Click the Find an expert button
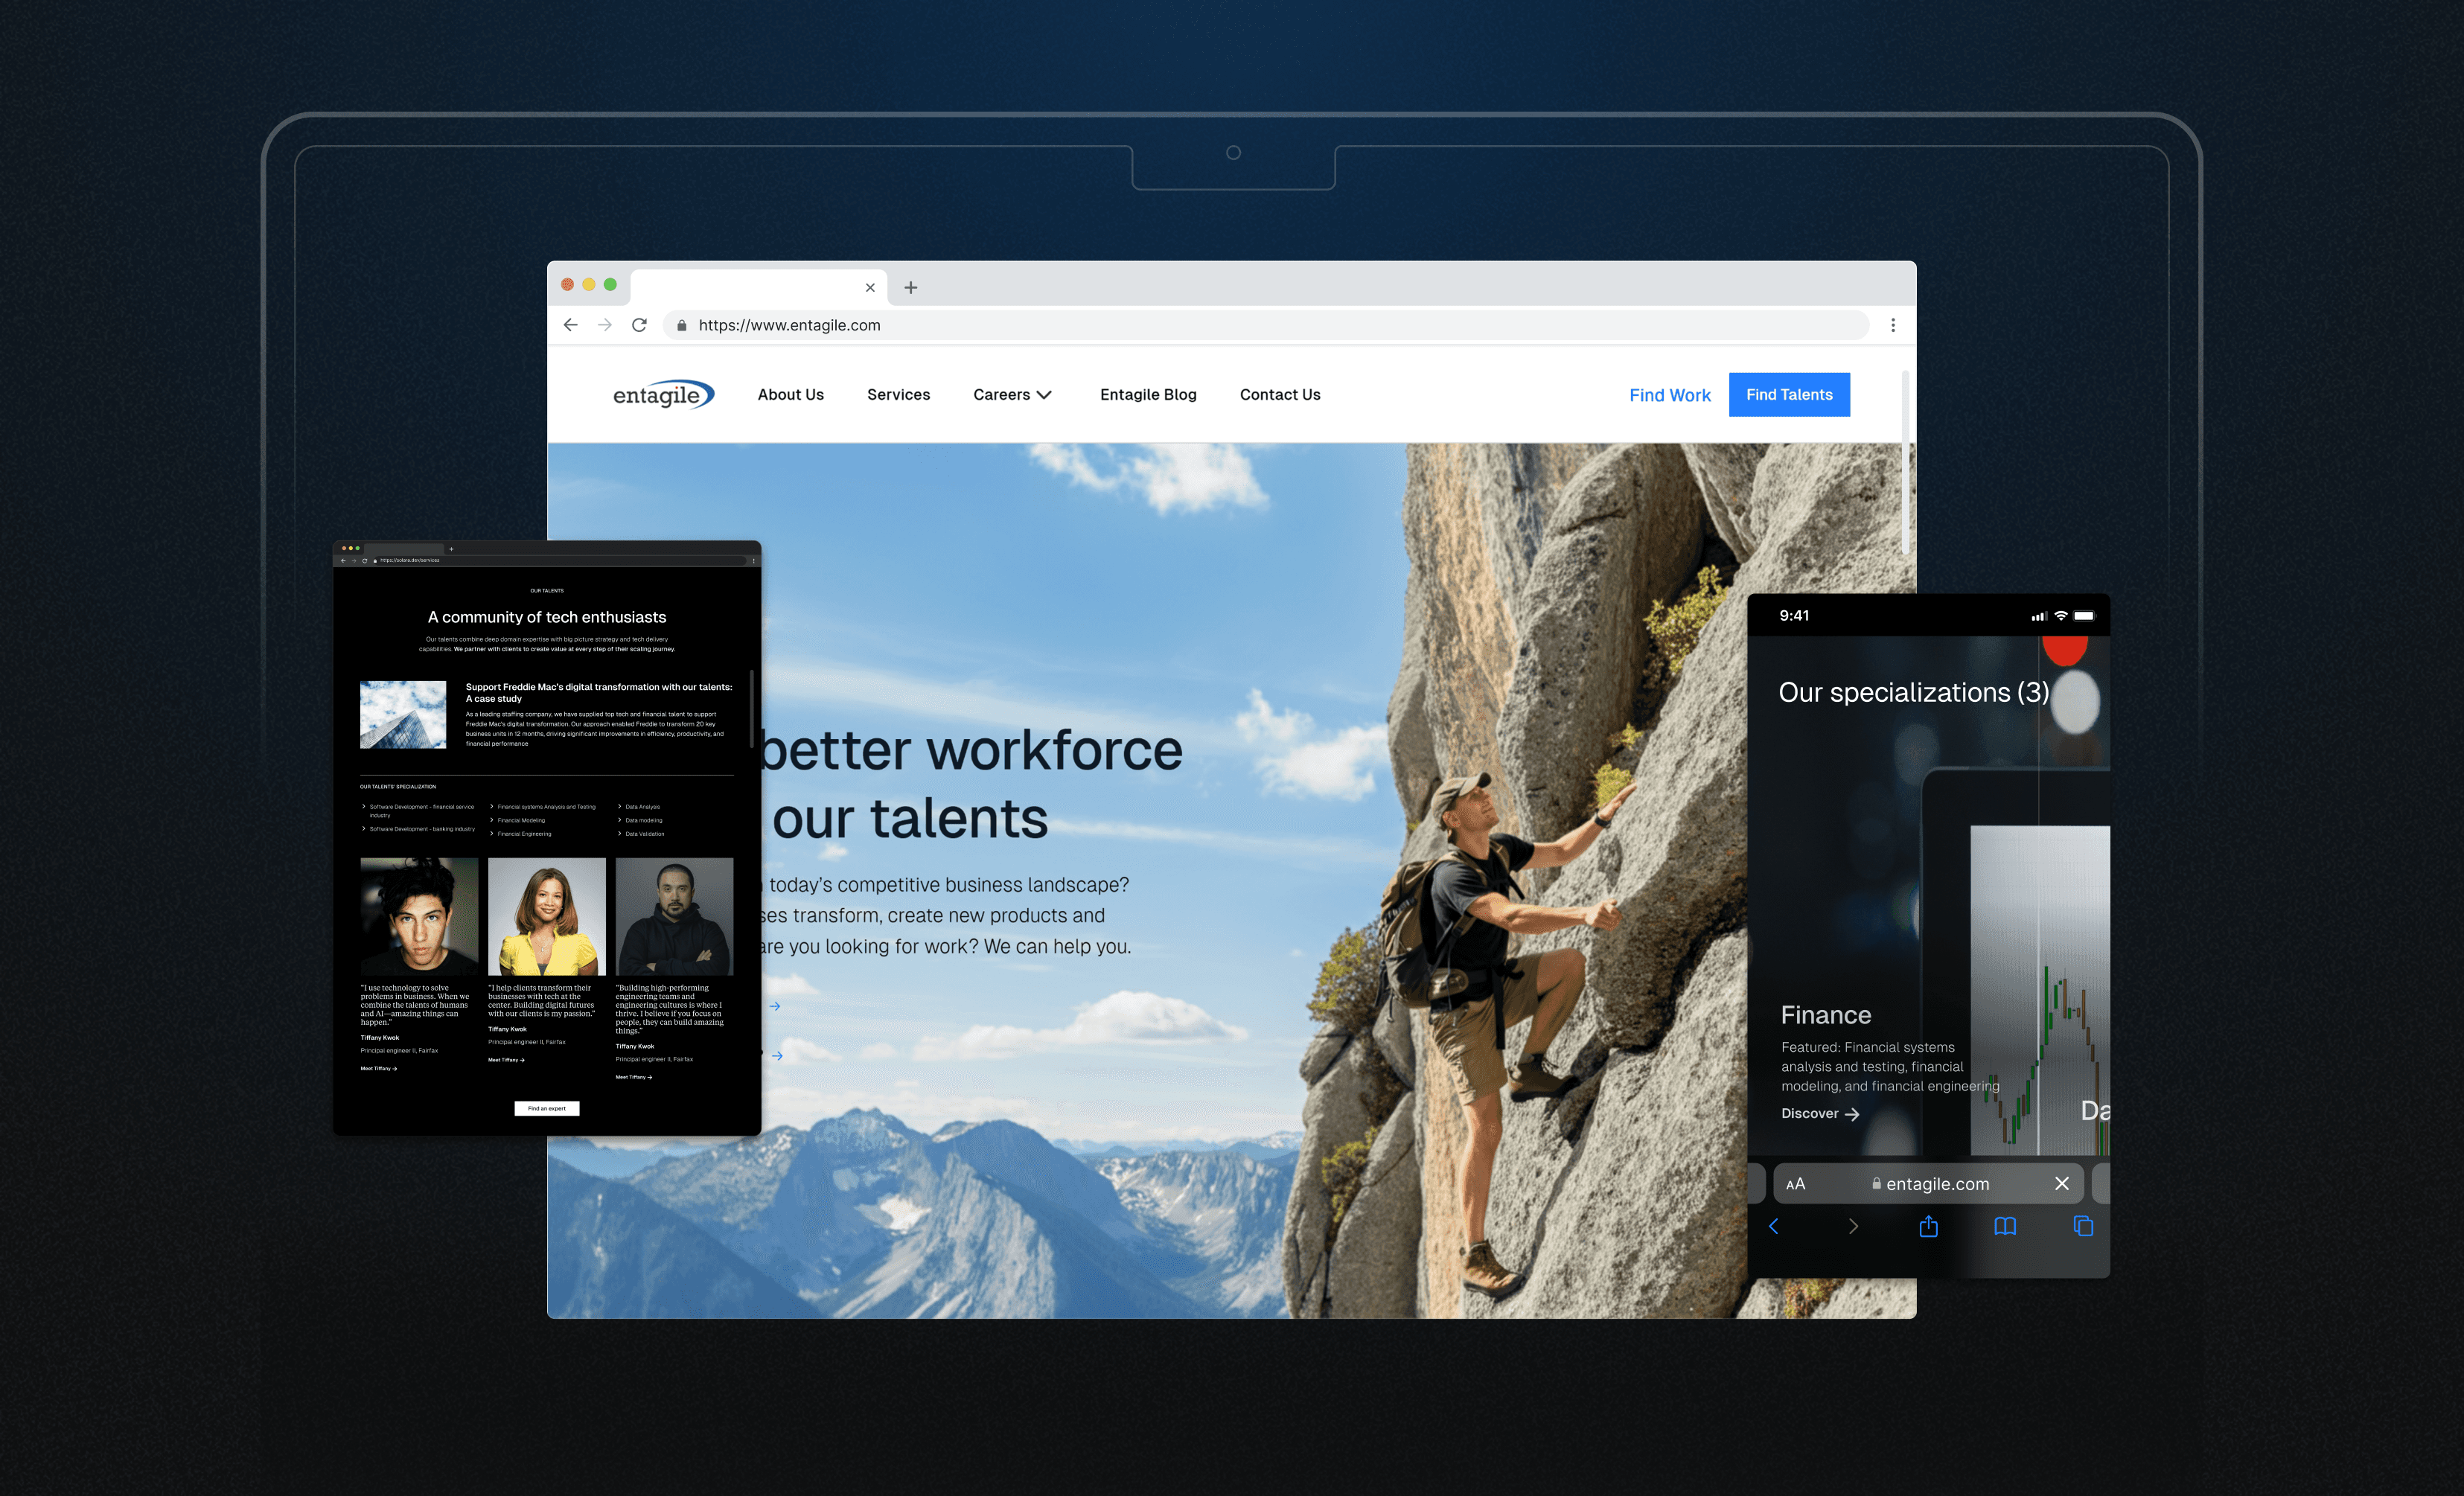Image resolution: width=2464 pixels, height=1496 pixels. (x=546, y=1108)
